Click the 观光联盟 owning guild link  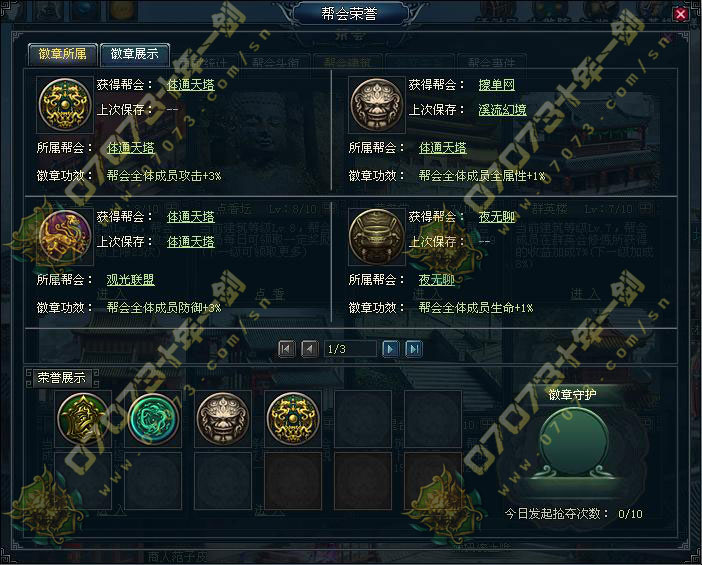point(130,280)
